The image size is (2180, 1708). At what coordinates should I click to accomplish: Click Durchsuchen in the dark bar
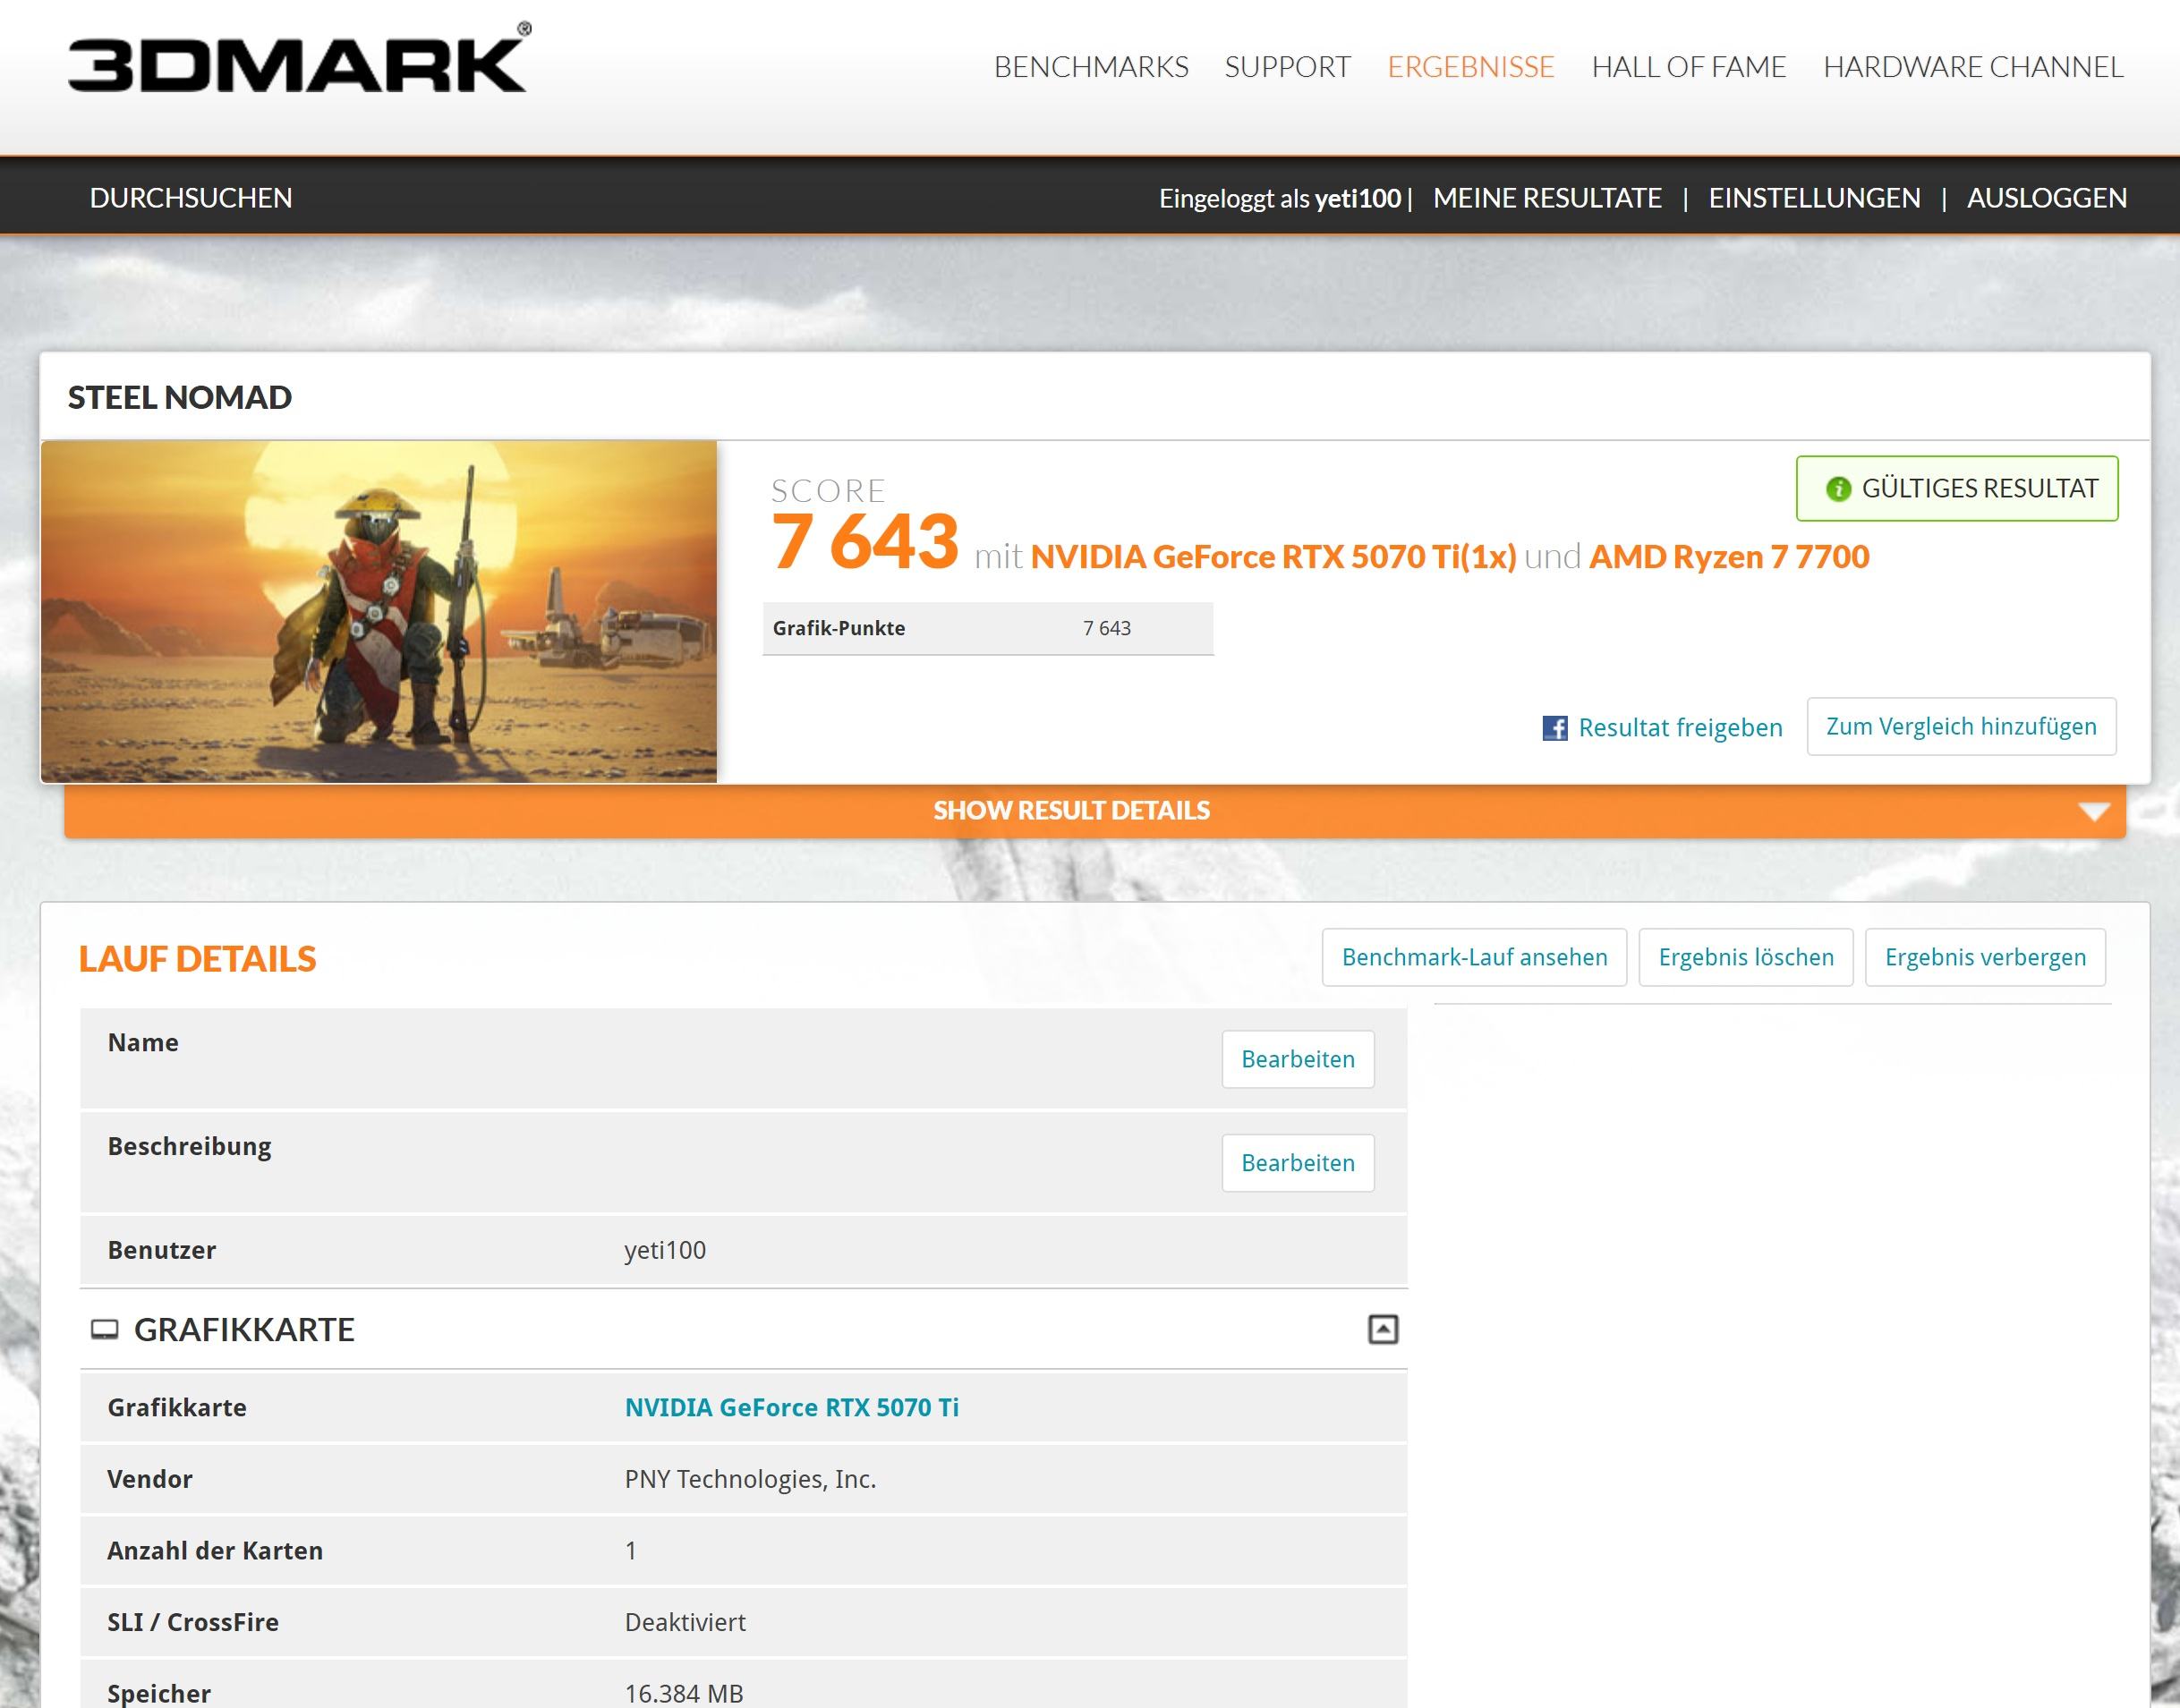point(191,198)
